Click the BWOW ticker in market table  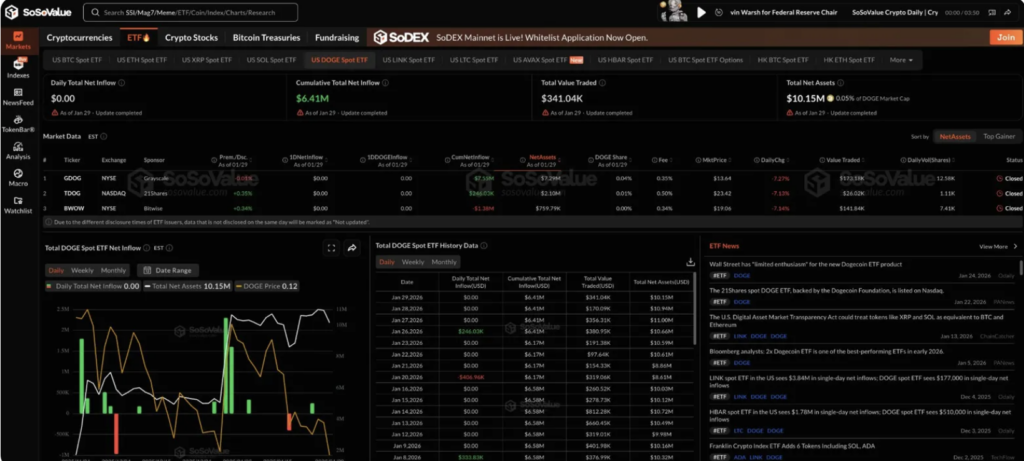point(72,208)
